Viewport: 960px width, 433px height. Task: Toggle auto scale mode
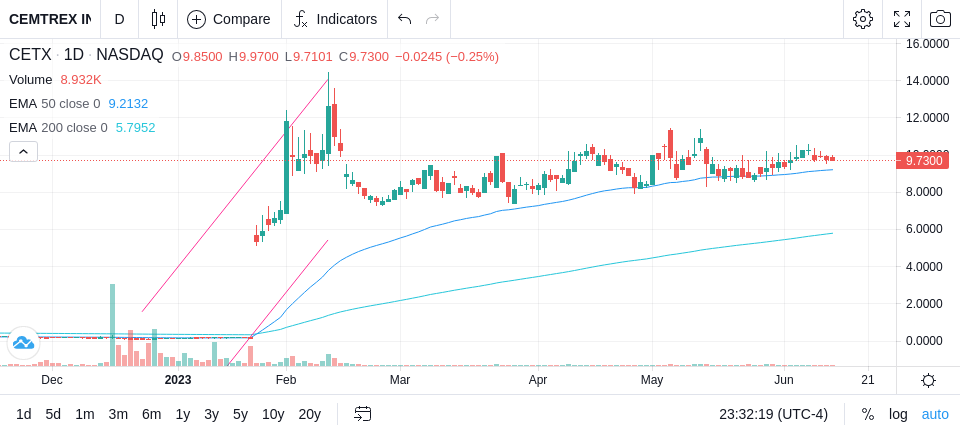pyautogui.click(x=935, y=415)
